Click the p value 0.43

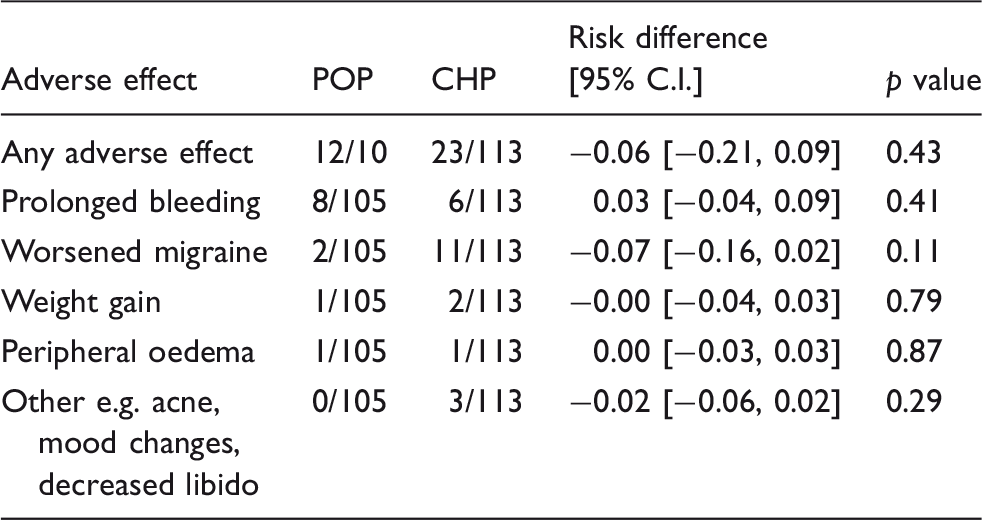coord(913,153)
